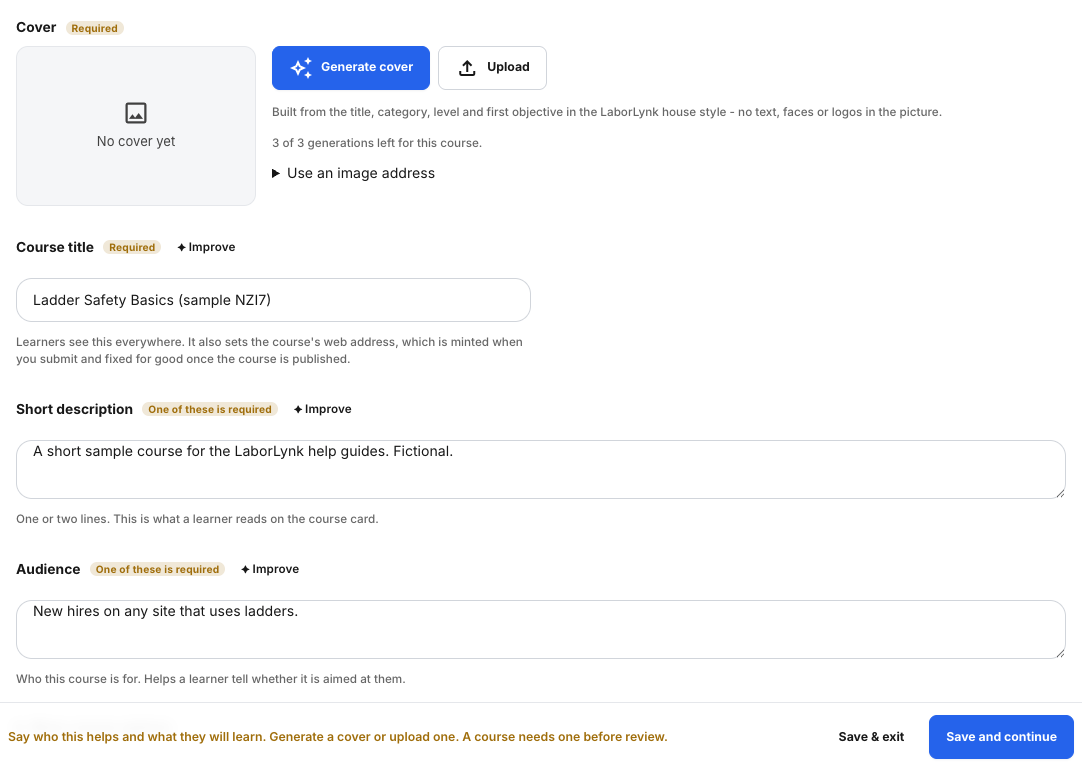Click the Upload cover button
Screen dimensions: 1082x766
[x=492, y=68]
